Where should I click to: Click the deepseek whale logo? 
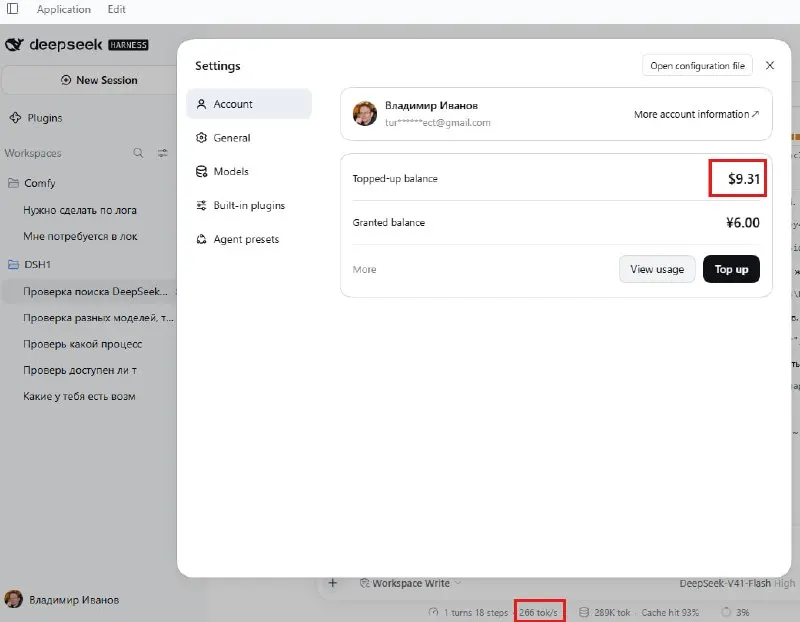pos(14,45)
